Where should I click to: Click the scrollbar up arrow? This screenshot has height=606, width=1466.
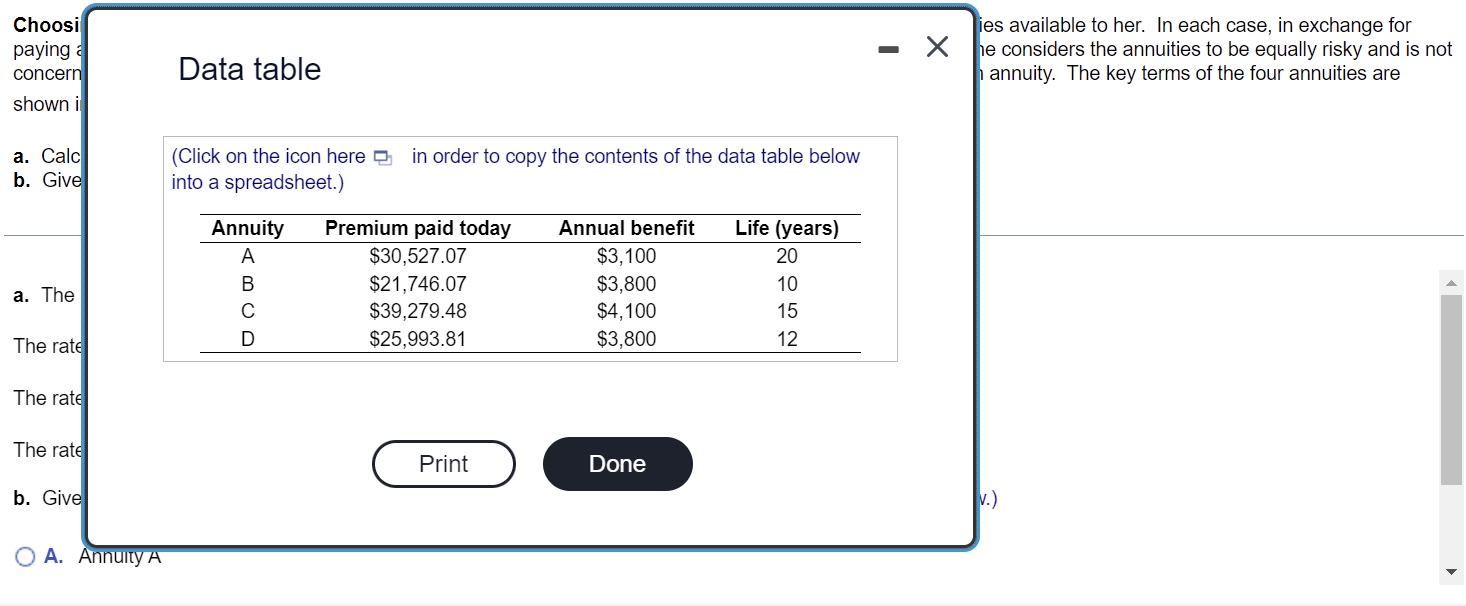click(x=1451, y=281)
